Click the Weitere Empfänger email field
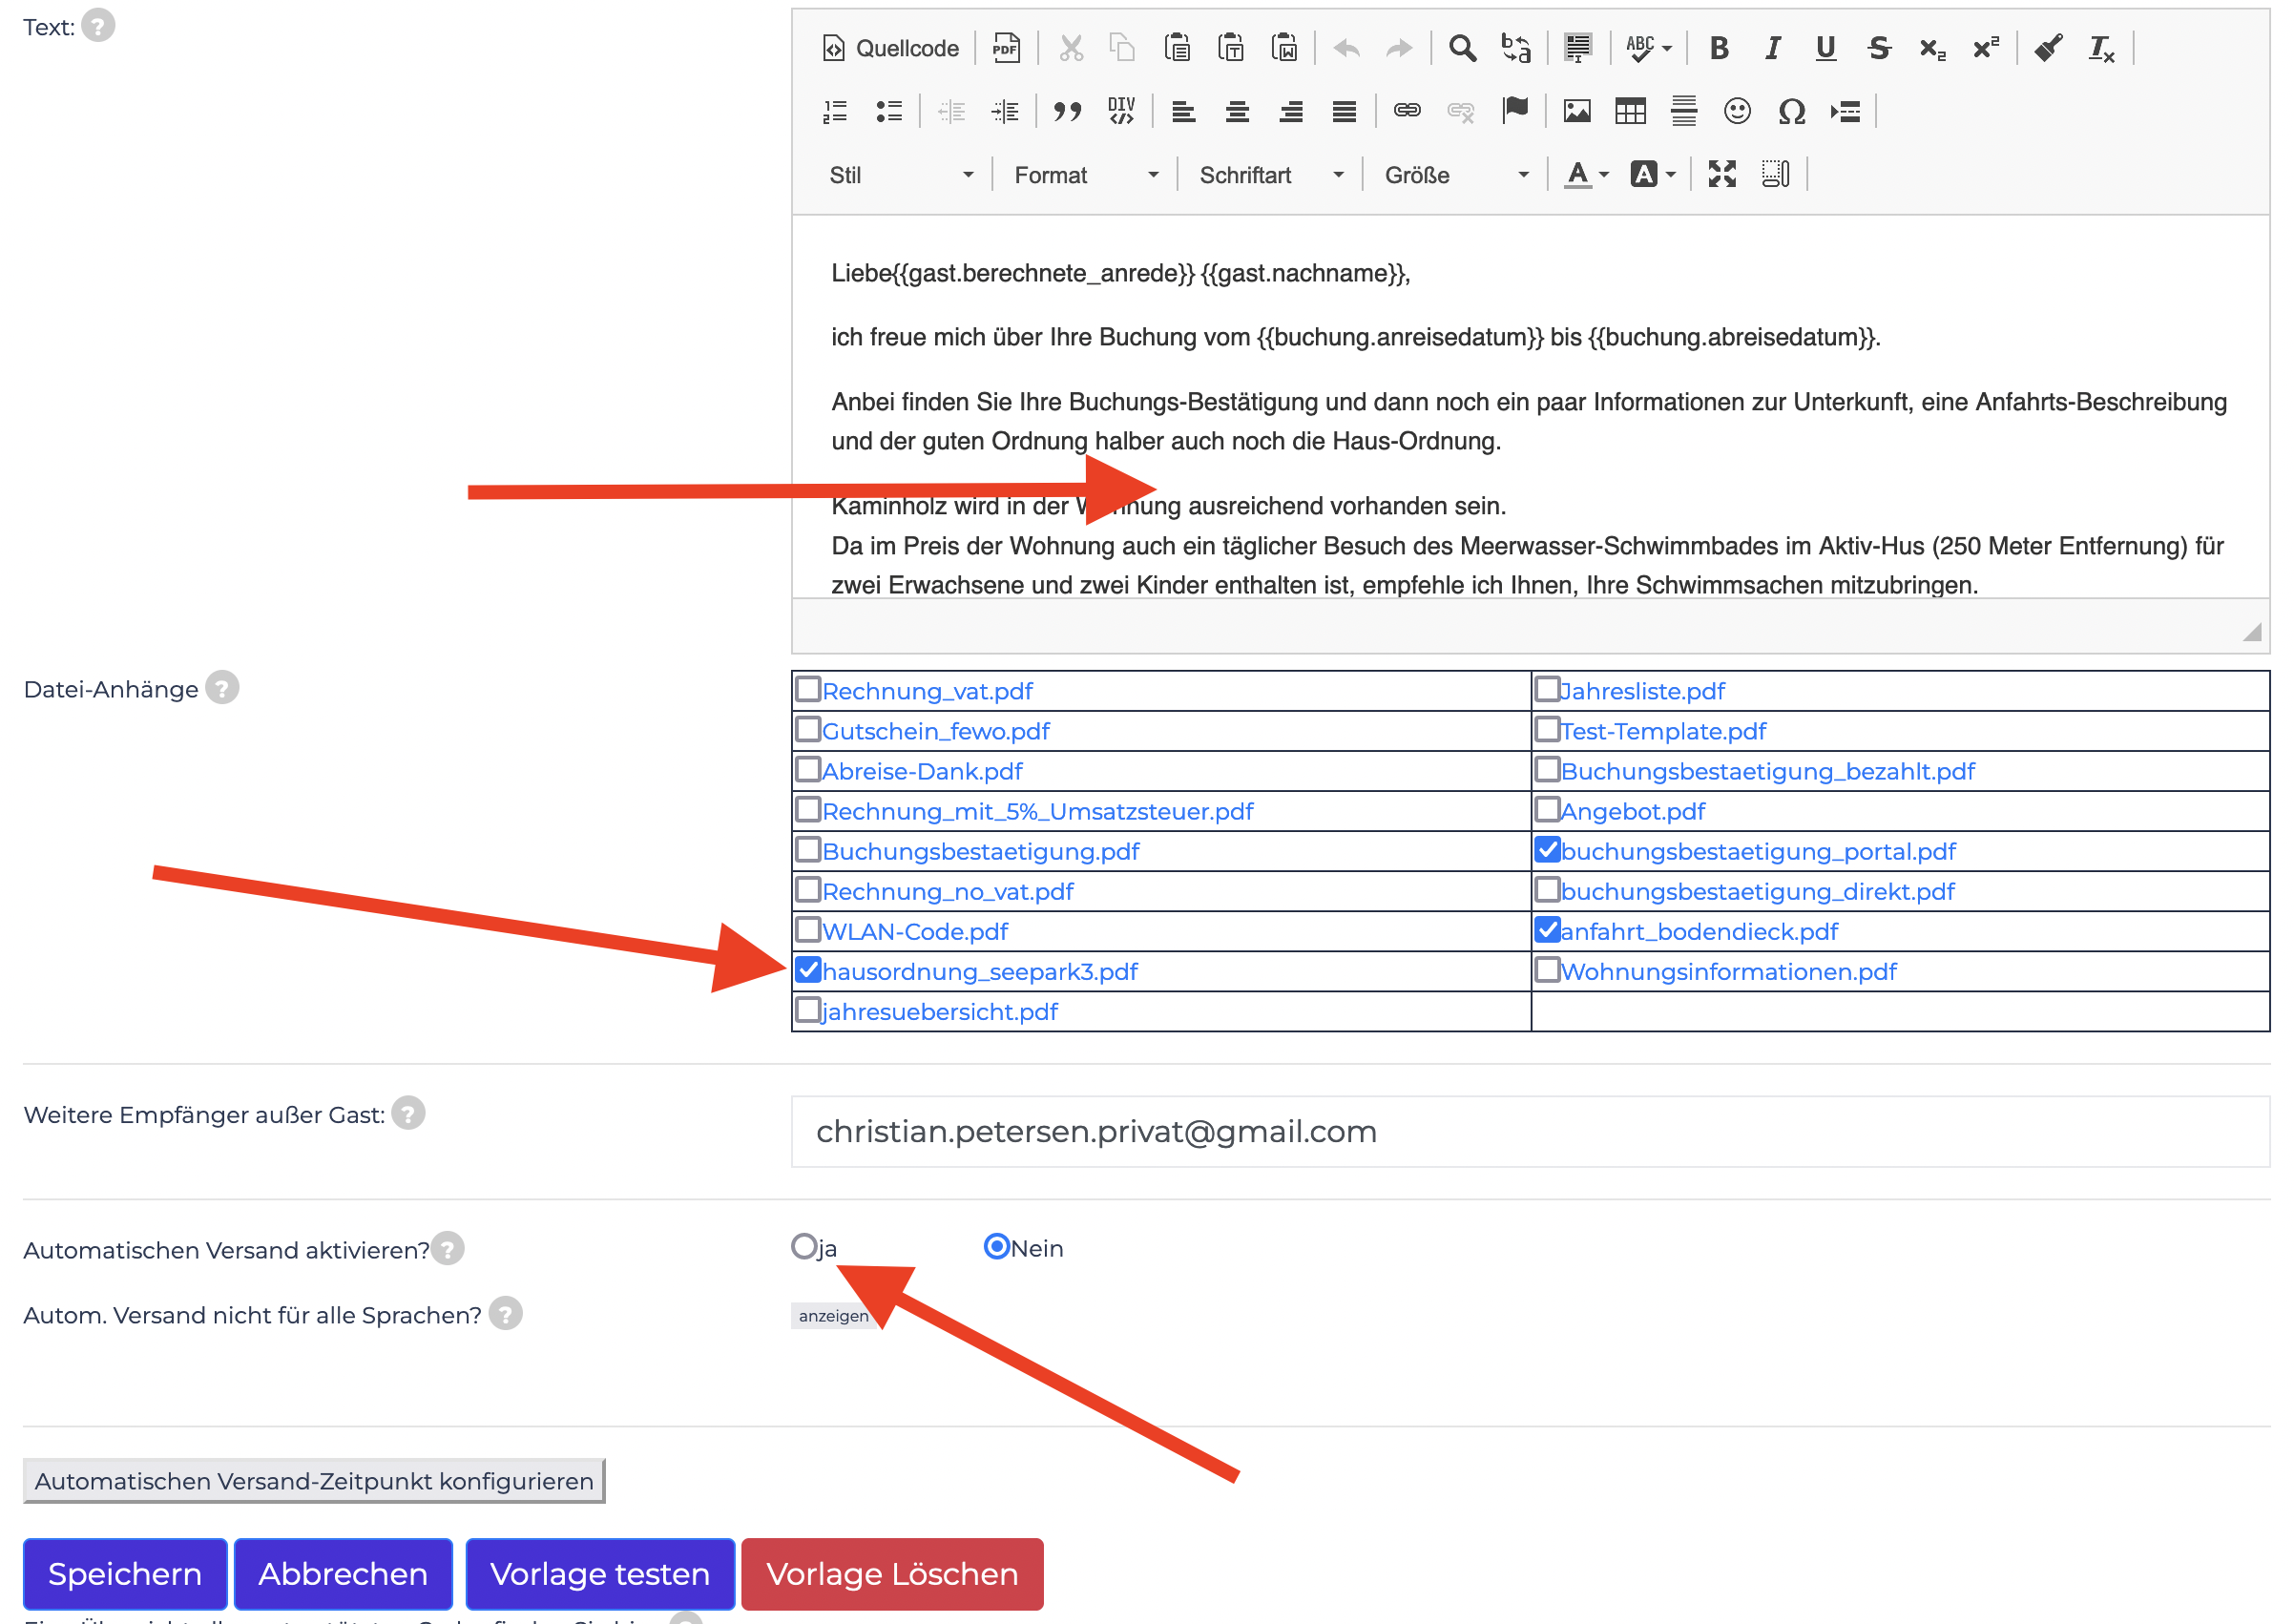Viewport: 2294px width, 1624px height. point(1530,1131)
